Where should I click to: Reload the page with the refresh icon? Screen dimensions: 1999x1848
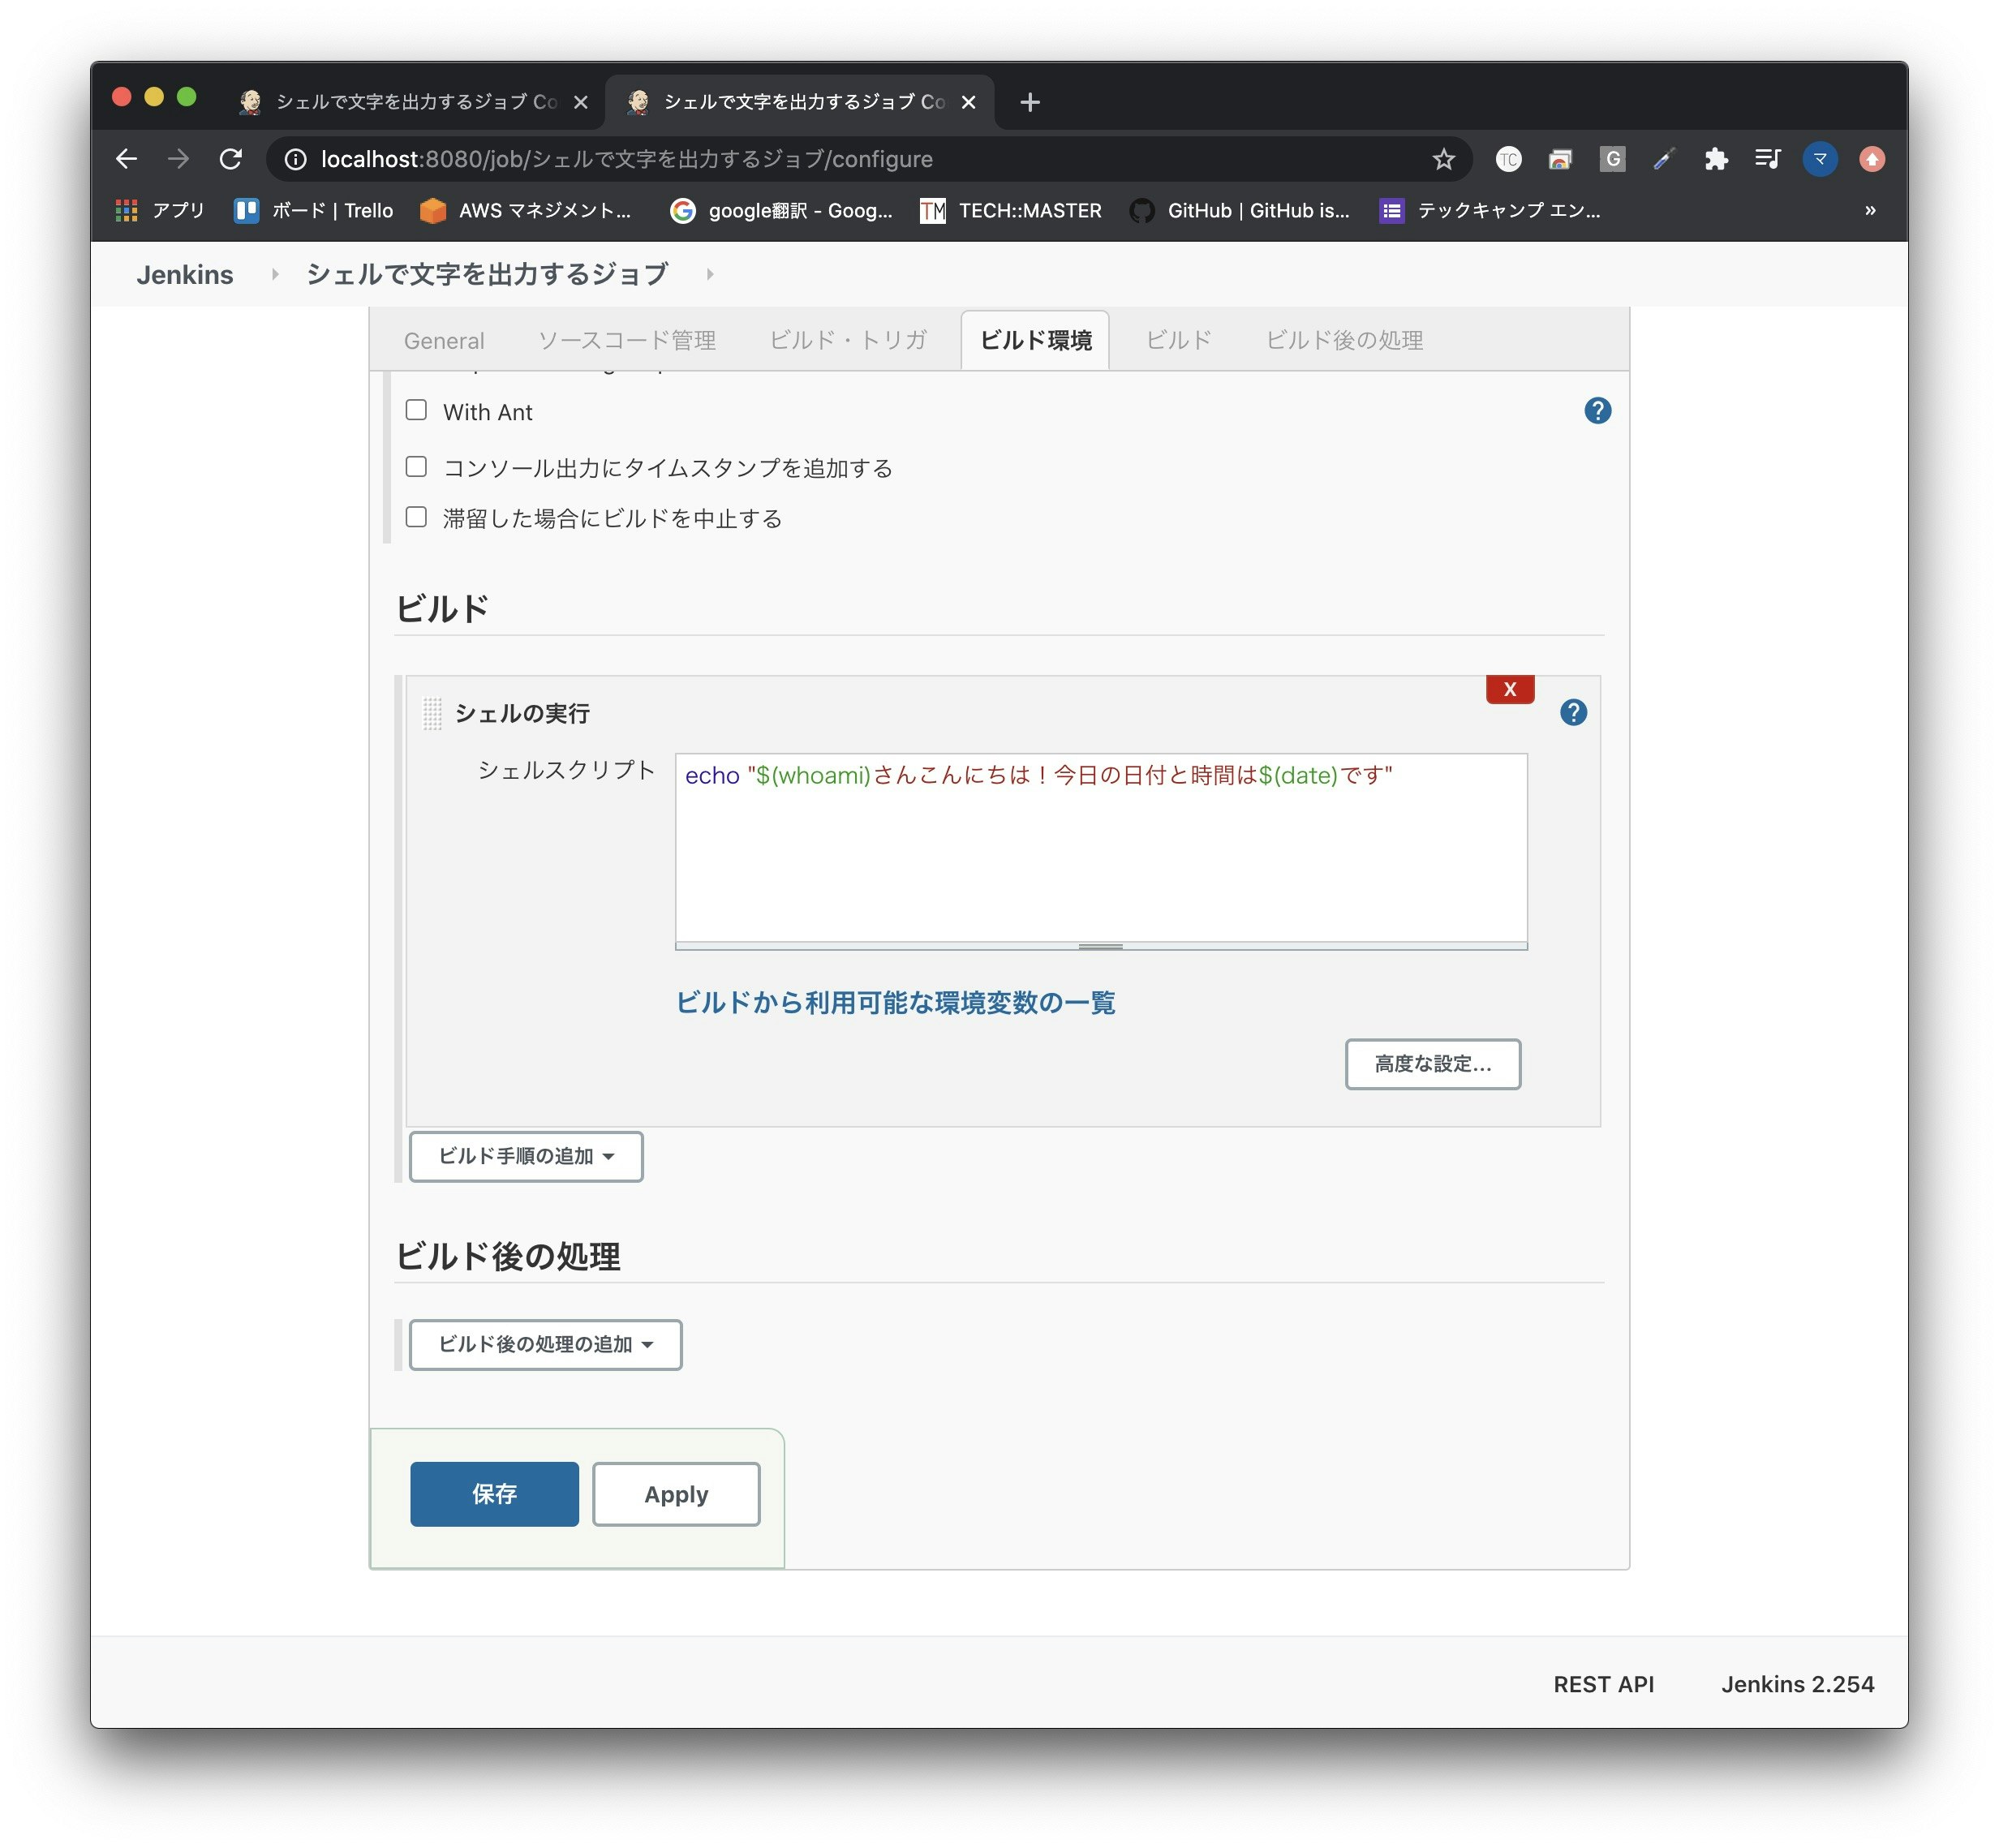(231, 159)
